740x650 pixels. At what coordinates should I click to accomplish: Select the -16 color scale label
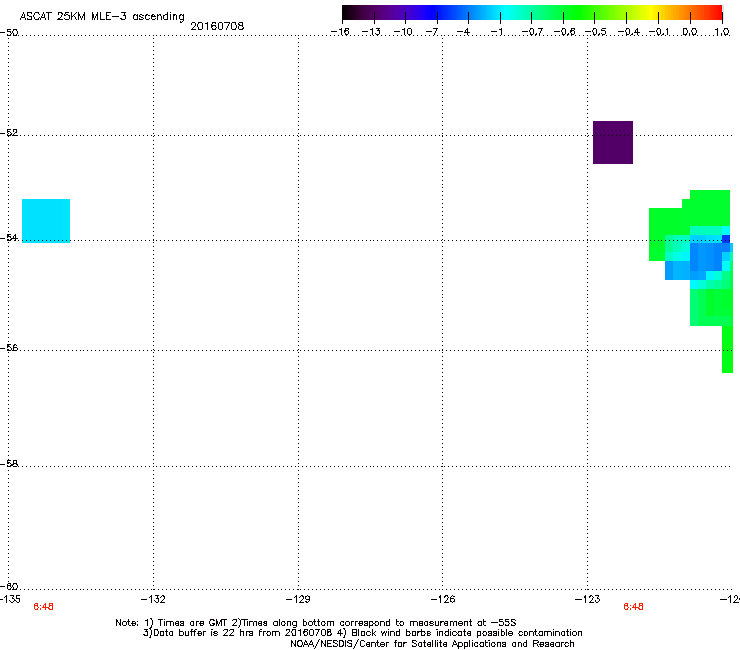pyautogui.click(x=340, y=32)
